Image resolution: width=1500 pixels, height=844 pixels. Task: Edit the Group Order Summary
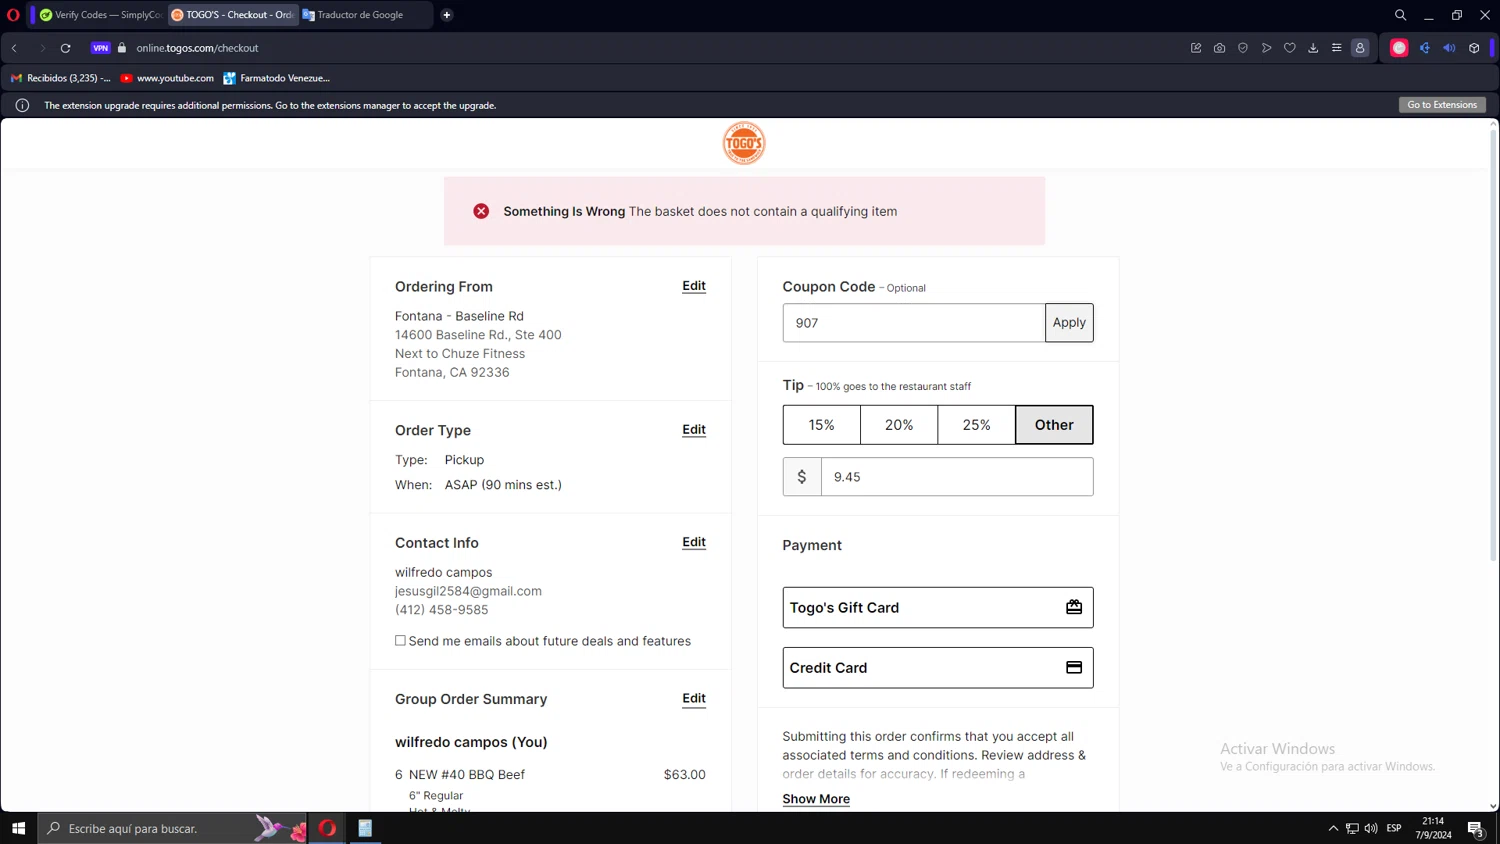[694, 698]
